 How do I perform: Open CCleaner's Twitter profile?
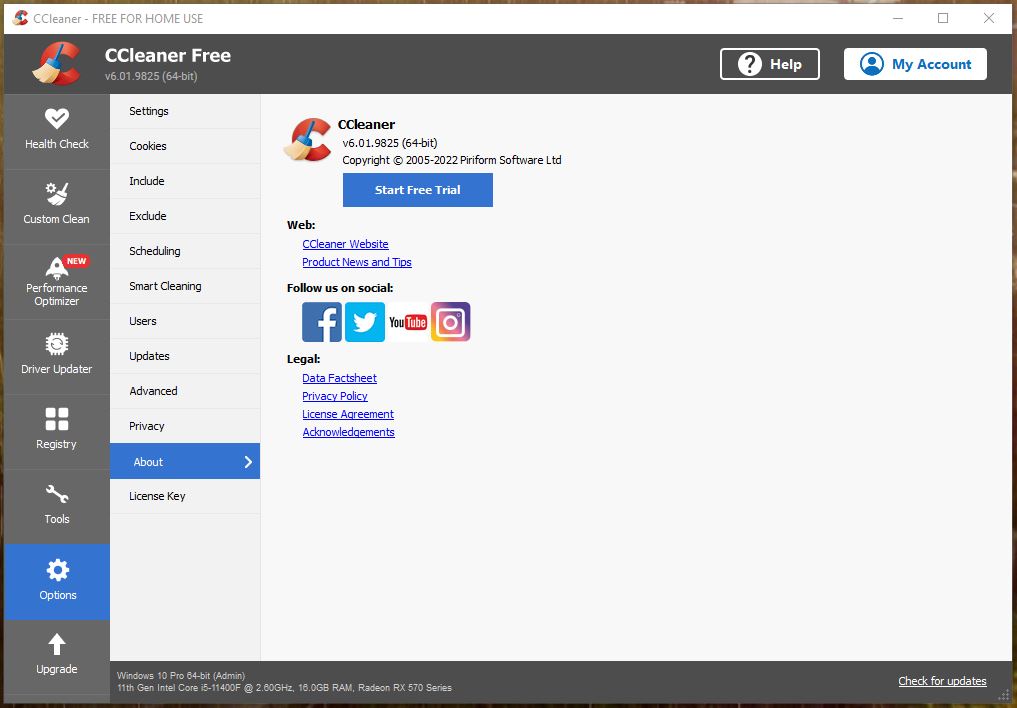click(364, 322)
